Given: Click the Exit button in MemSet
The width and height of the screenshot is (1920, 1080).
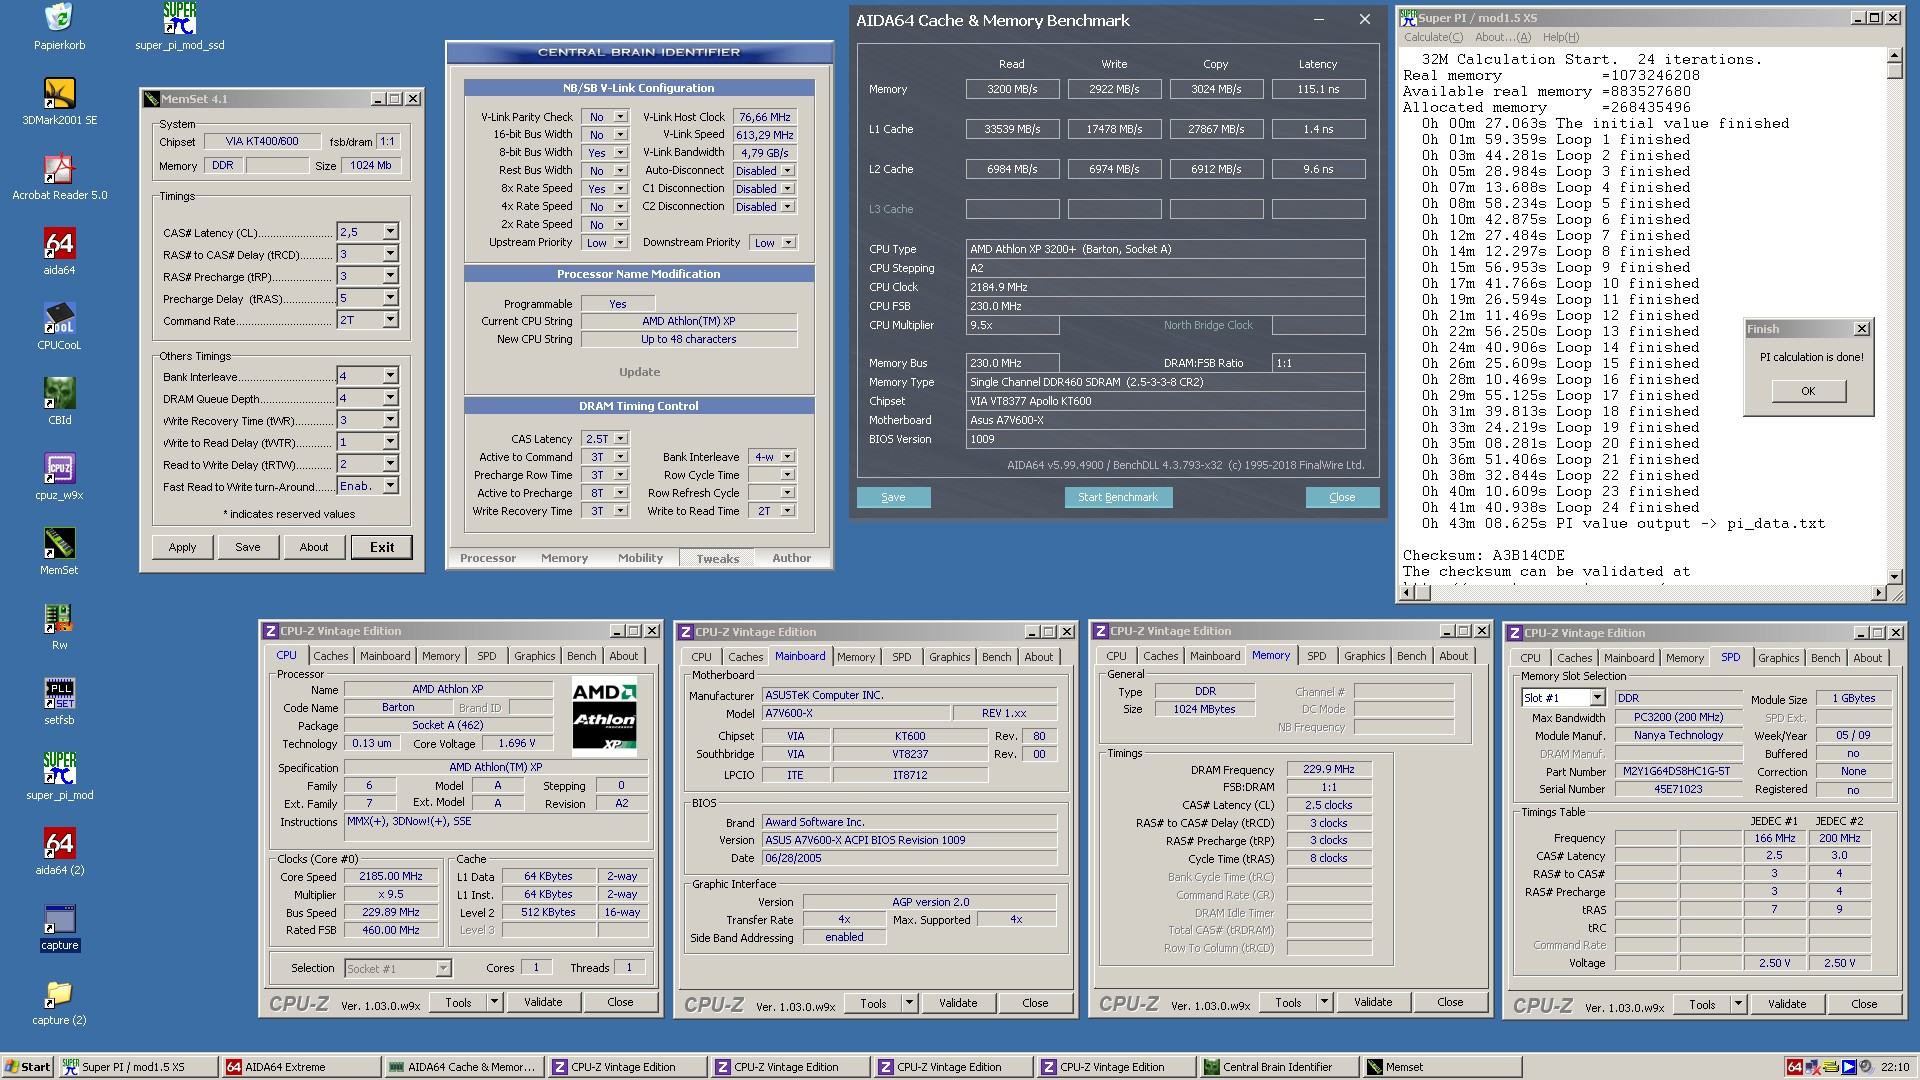Looking at the screenshot, I should point(382,547).
